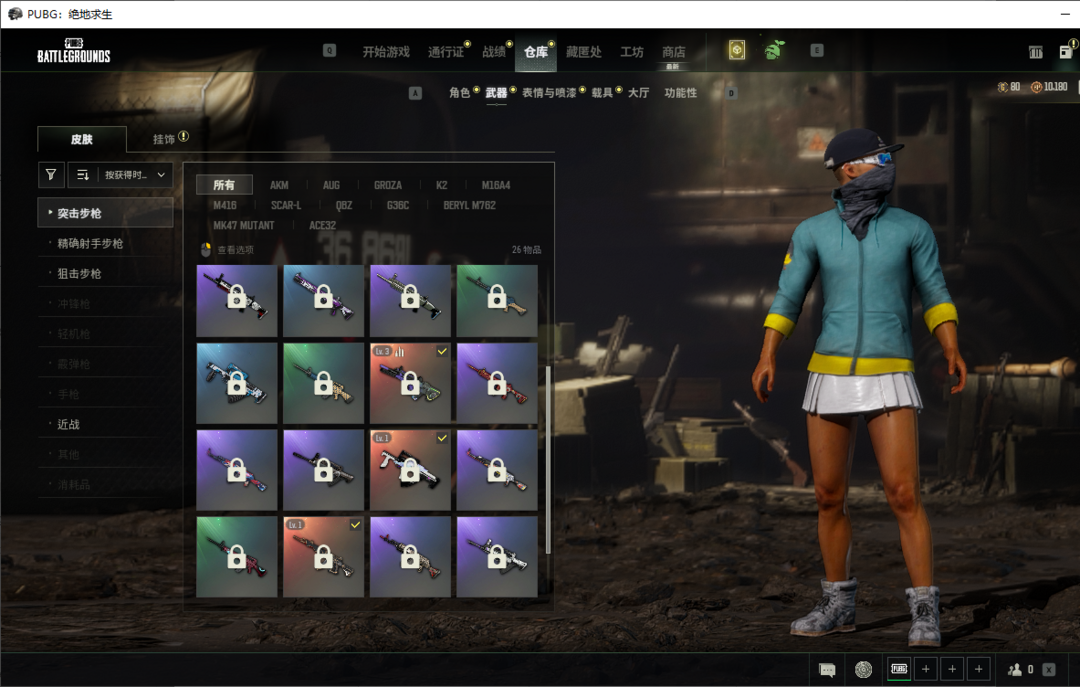The width and height of the screenshot is (1080, 687).
Task: Open the 商店 menu
Action: (673, 52)
